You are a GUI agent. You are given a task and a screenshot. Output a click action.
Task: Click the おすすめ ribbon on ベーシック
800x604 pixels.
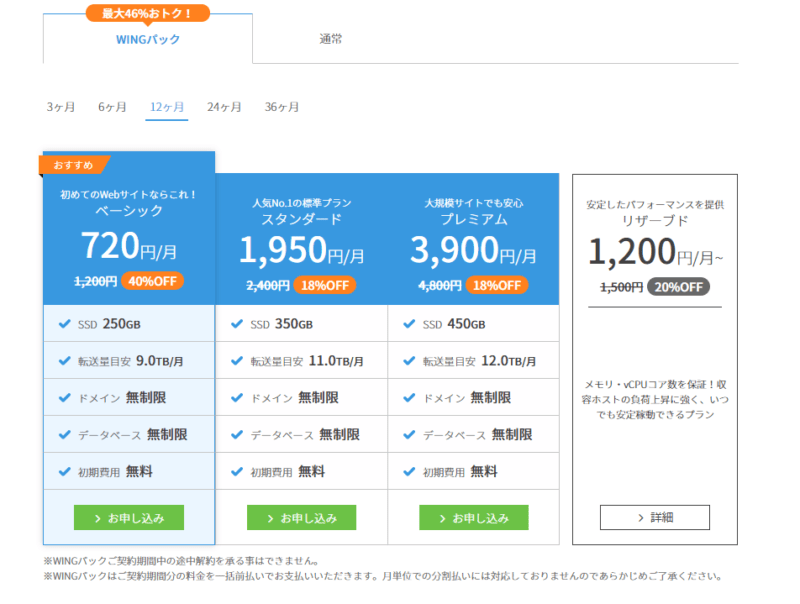click(74, 165)
